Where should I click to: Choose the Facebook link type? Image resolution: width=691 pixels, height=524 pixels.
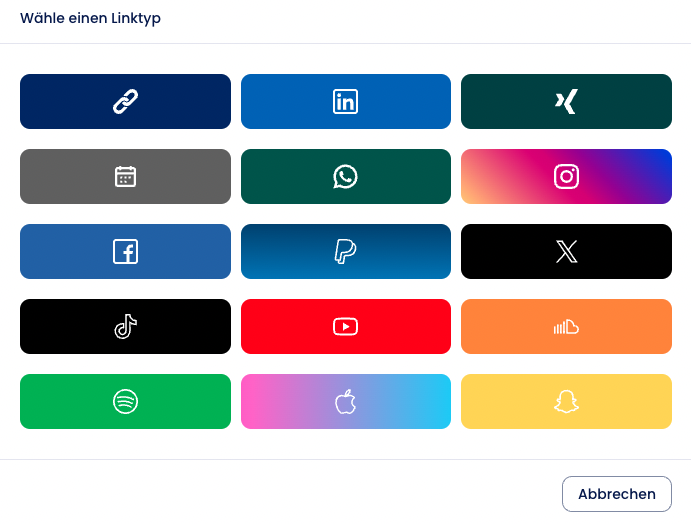point(126,251)
